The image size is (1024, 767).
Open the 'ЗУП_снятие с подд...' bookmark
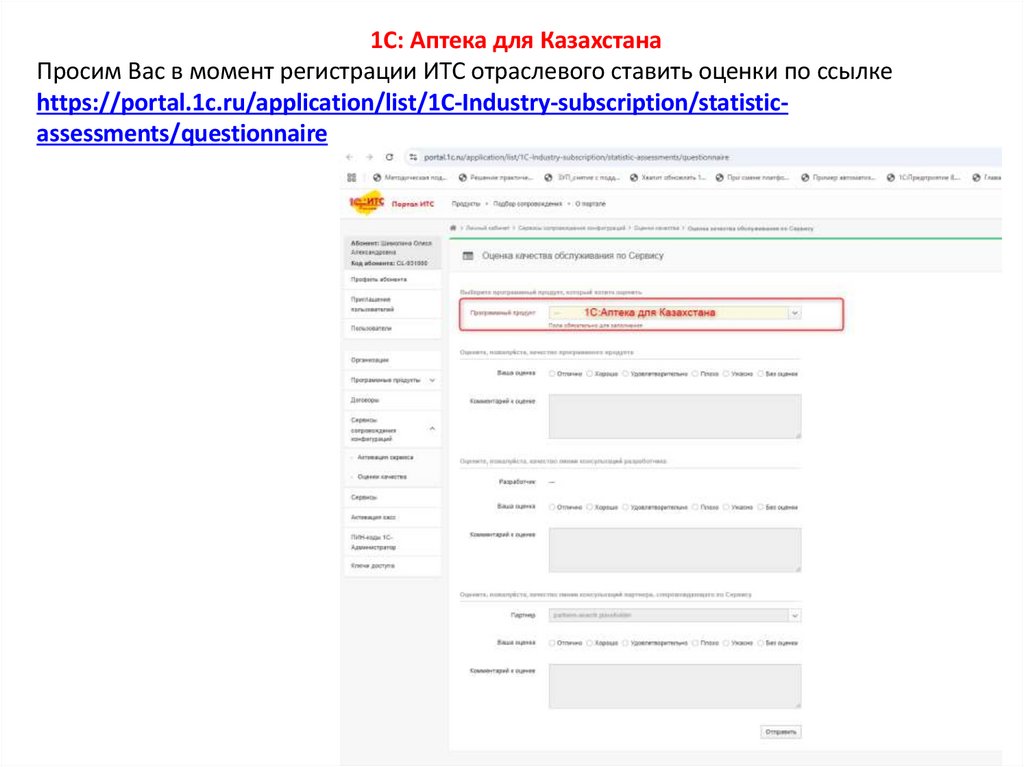pyautogui.click(x=582, y=178)
